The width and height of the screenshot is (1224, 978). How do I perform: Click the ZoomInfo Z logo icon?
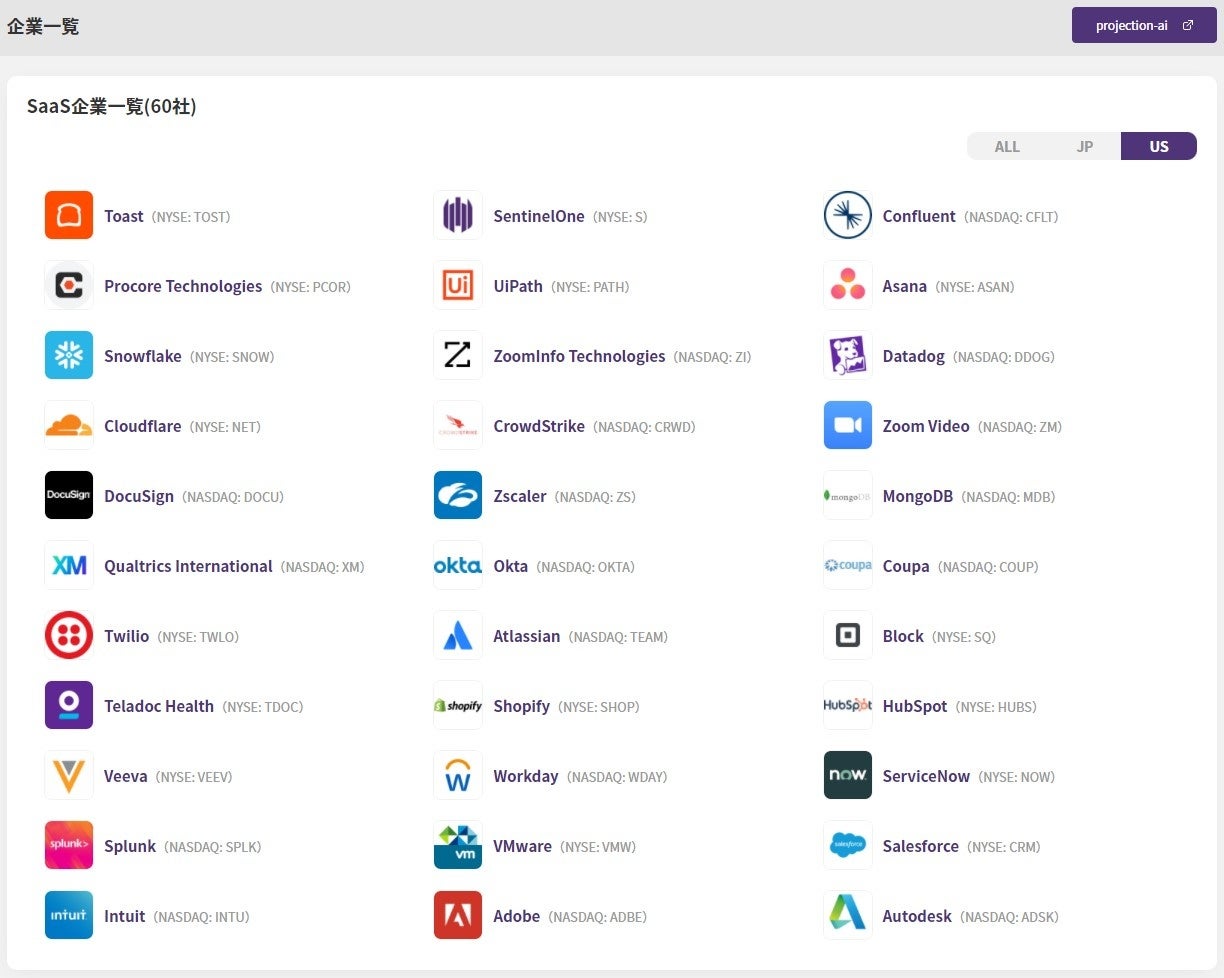(458, 355)
